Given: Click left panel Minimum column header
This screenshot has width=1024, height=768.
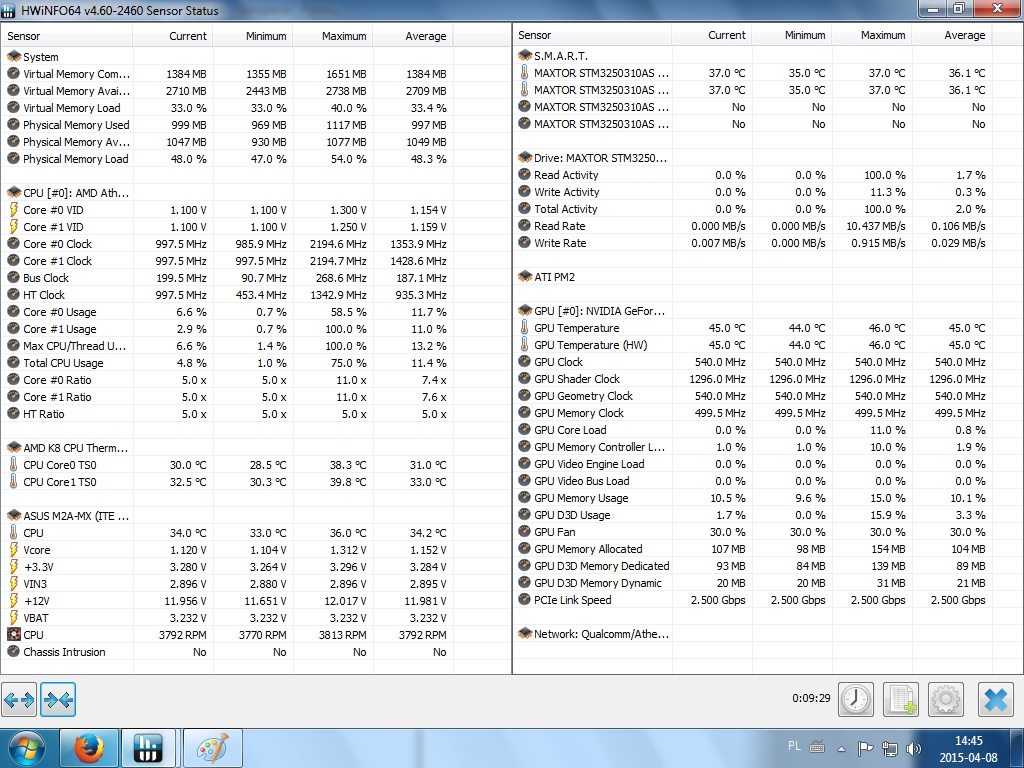Looking at the screenshot, I should point(253,36).
